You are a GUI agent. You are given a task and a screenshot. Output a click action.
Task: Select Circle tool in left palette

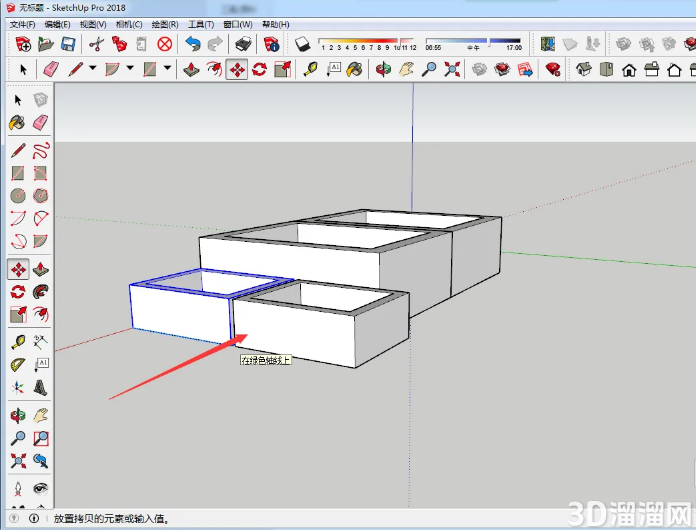18,196
